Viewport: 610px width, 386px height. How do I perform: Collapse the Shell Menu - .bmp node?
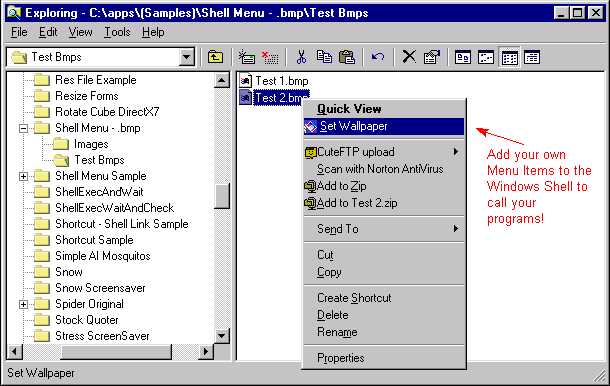click(x=23, y=128)
